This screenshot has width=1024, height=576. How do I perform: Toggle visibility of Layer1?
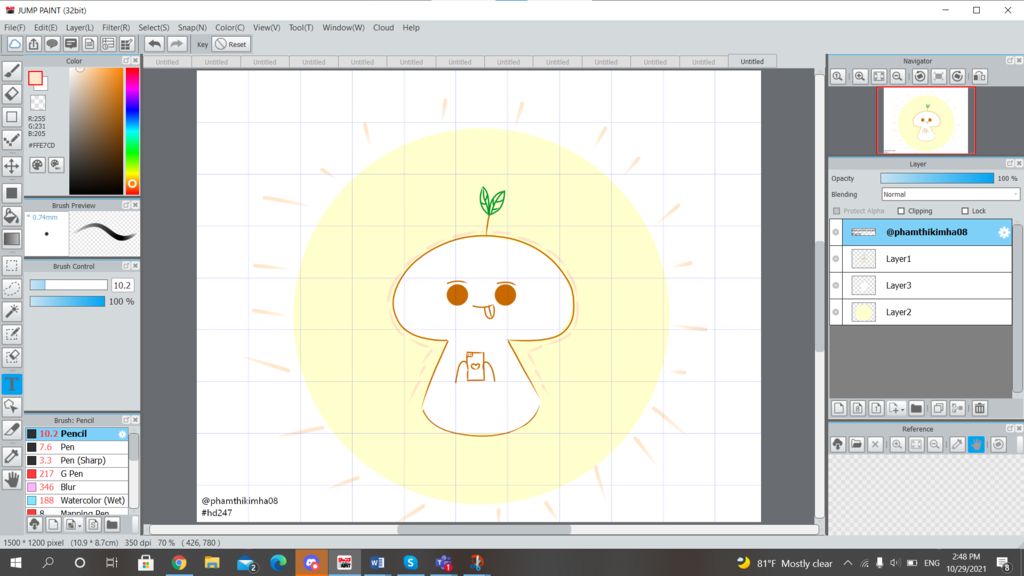[x=836, y=259]
